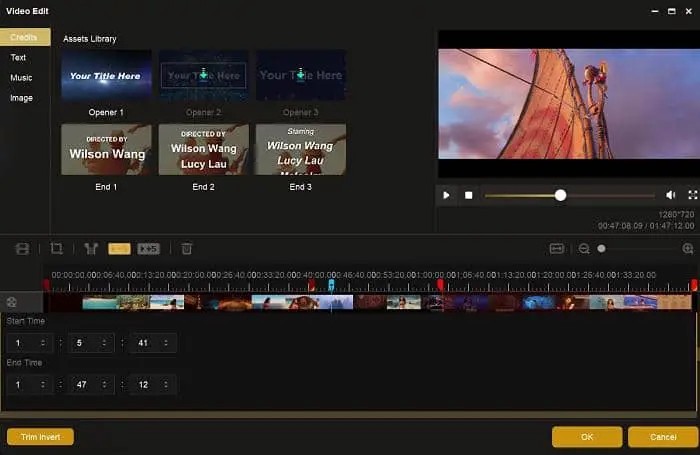This screenshot has width=700, height=455.
Task: Click the red marker at timeline end
Action: (x=695, y=285)
